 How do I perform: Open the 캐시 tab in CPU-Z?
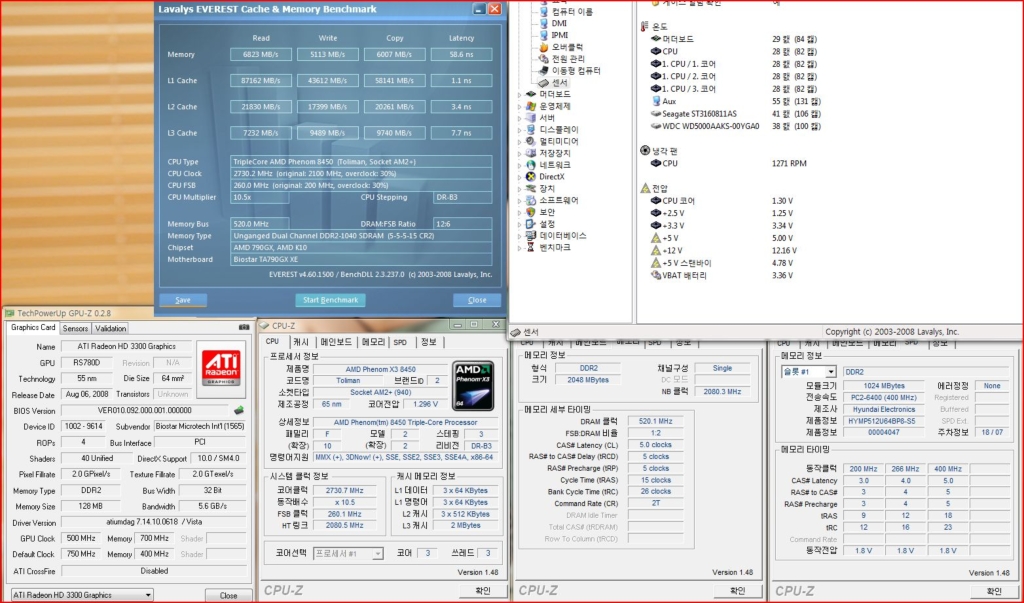[301, 342]
